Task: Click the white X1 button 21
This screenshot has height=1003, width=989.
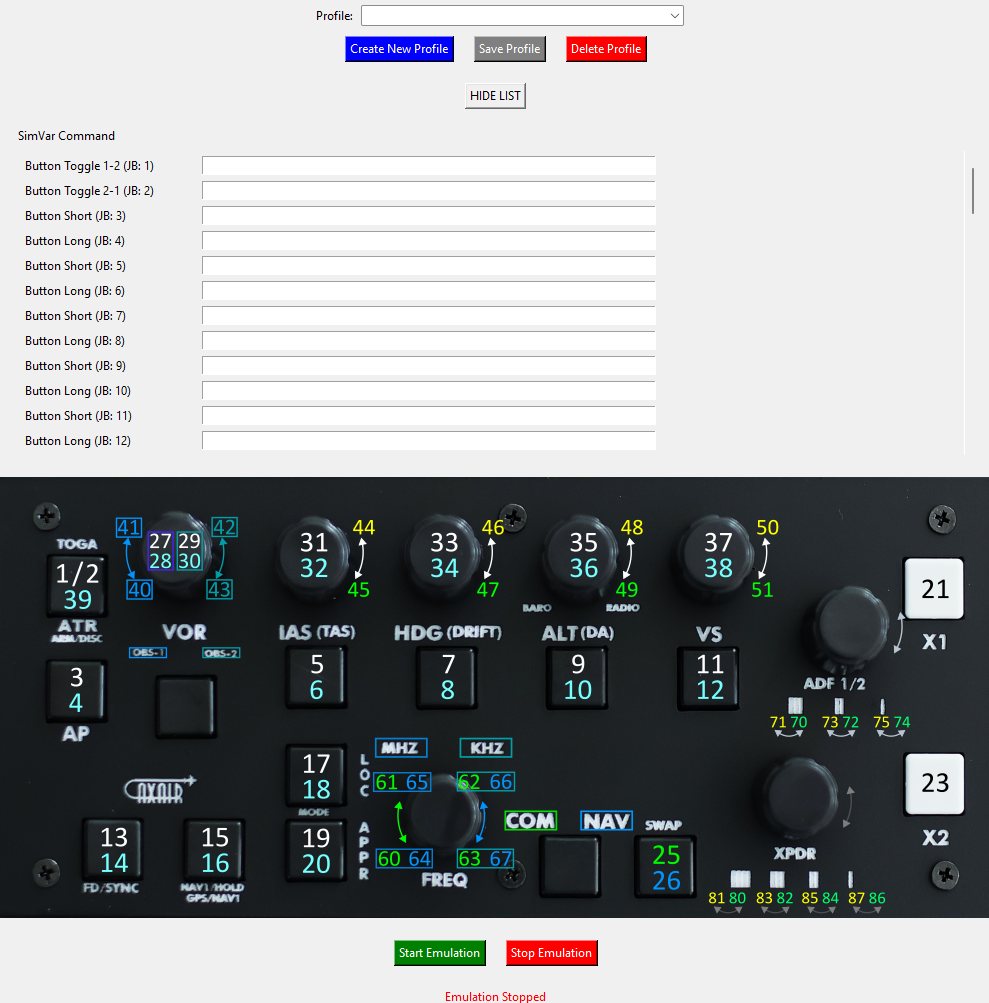Action: click(x=934, y=588)
